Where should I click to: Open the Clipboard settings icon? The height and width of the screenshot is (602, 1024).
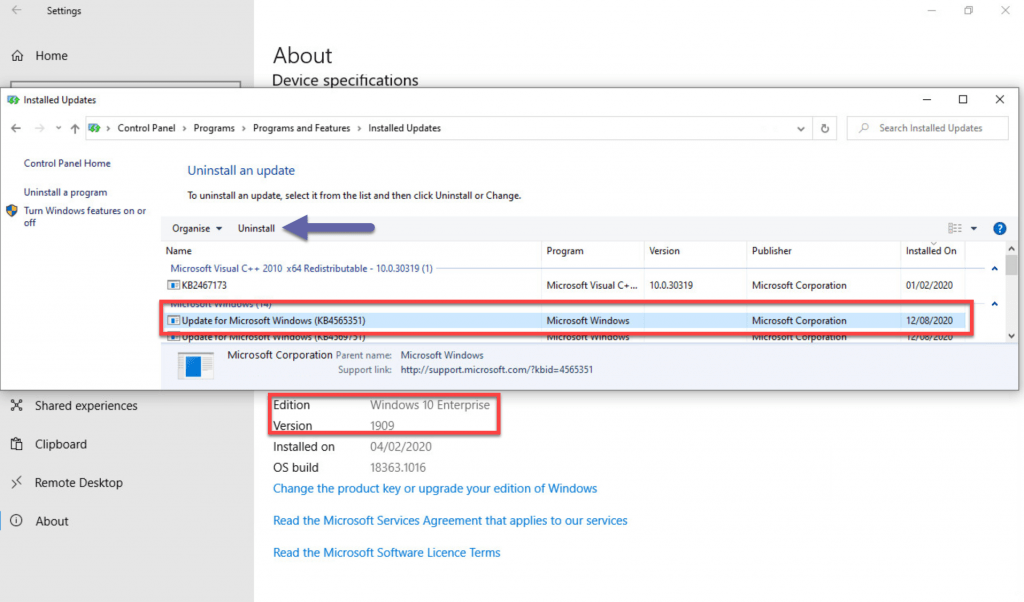[x=17, y=444]
